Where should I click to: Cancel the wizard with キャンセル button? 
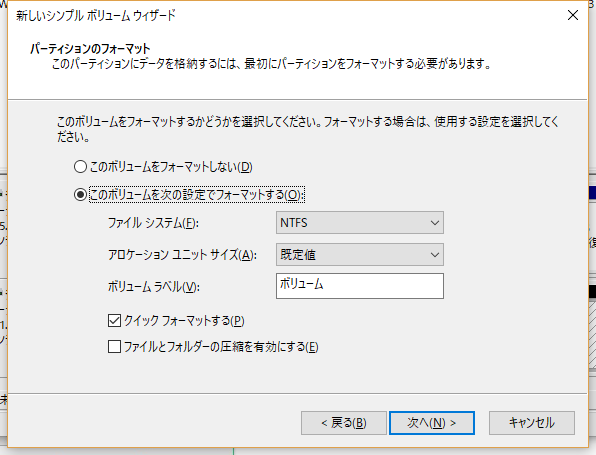(x=532, y=423)
